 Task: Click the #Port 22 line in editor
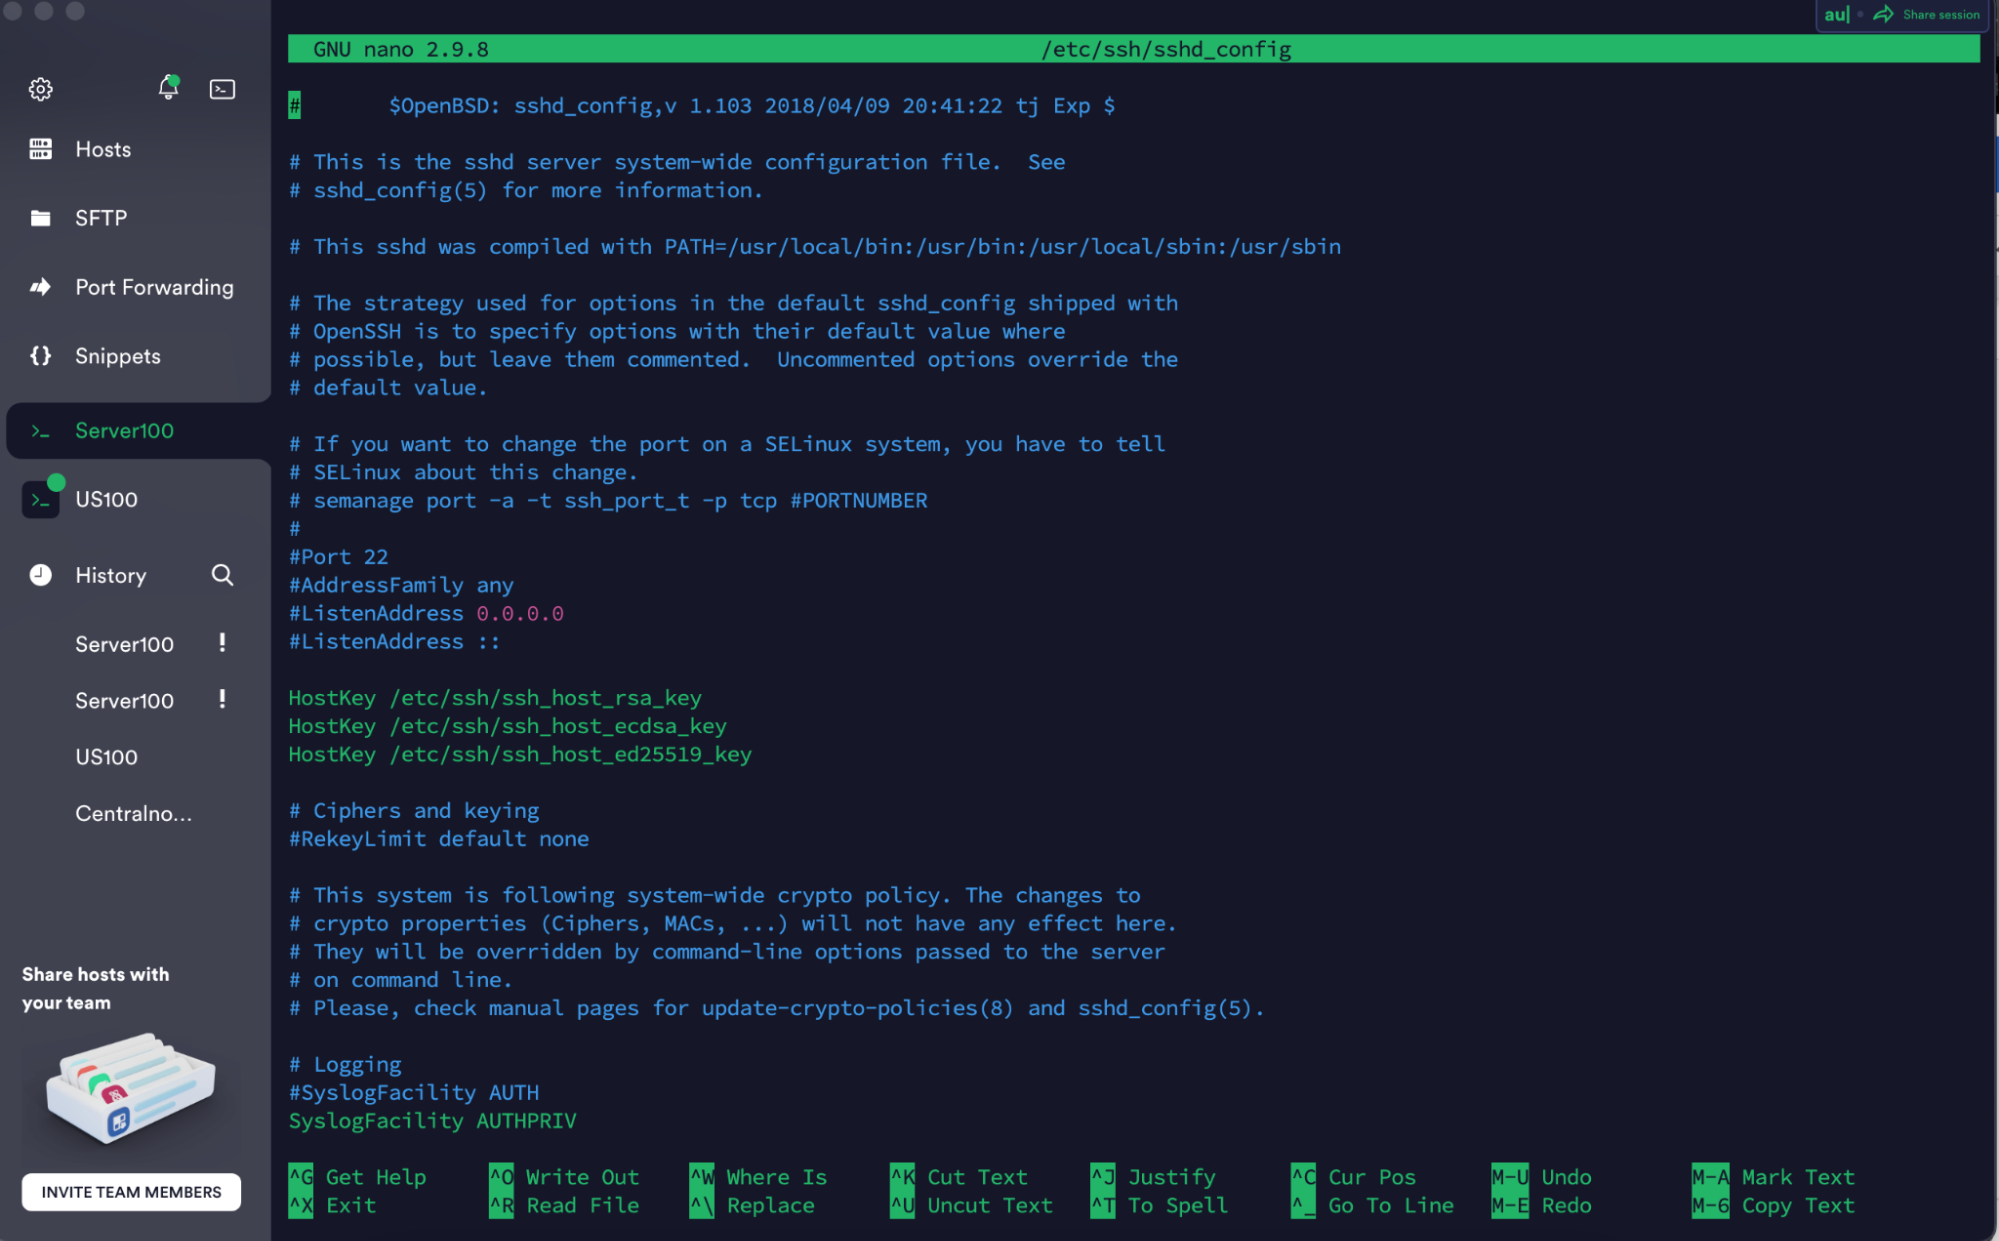pos(338,557)
